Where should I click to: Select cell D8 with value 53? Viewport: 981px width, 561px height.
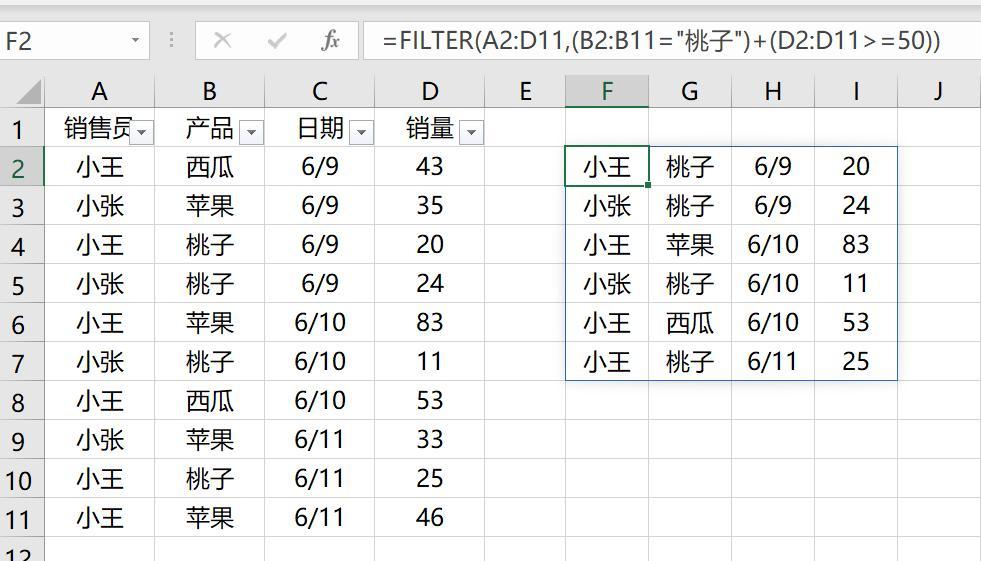coord(430,401)
